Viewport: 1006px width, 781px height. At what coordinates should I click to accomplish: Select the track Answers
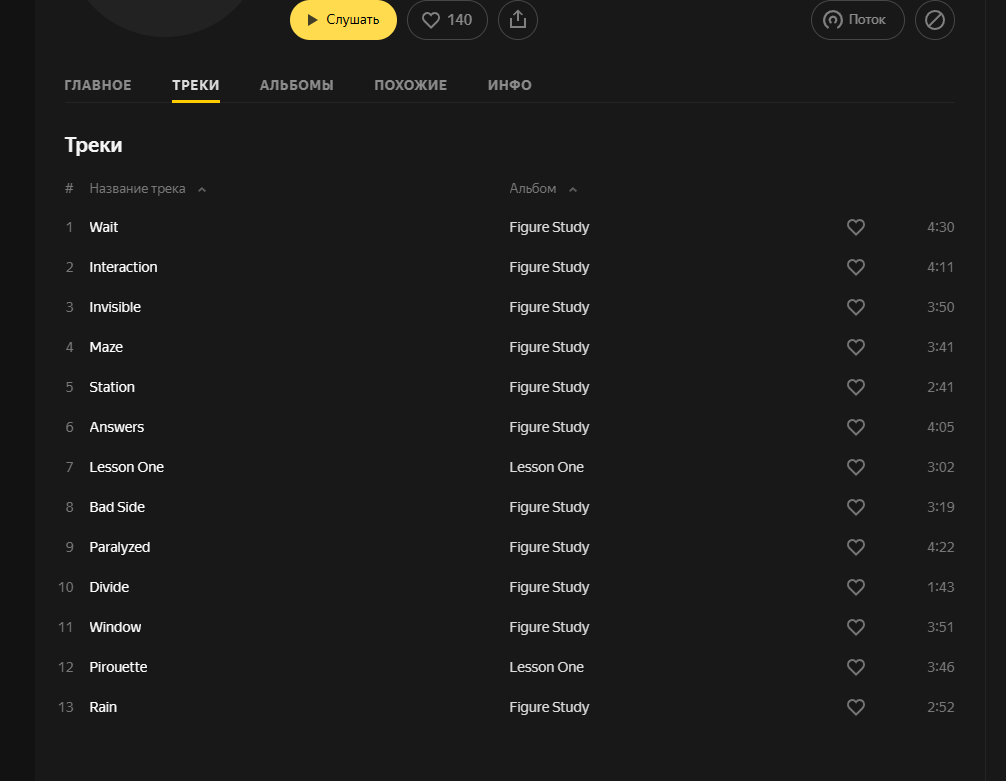(116, 427)
